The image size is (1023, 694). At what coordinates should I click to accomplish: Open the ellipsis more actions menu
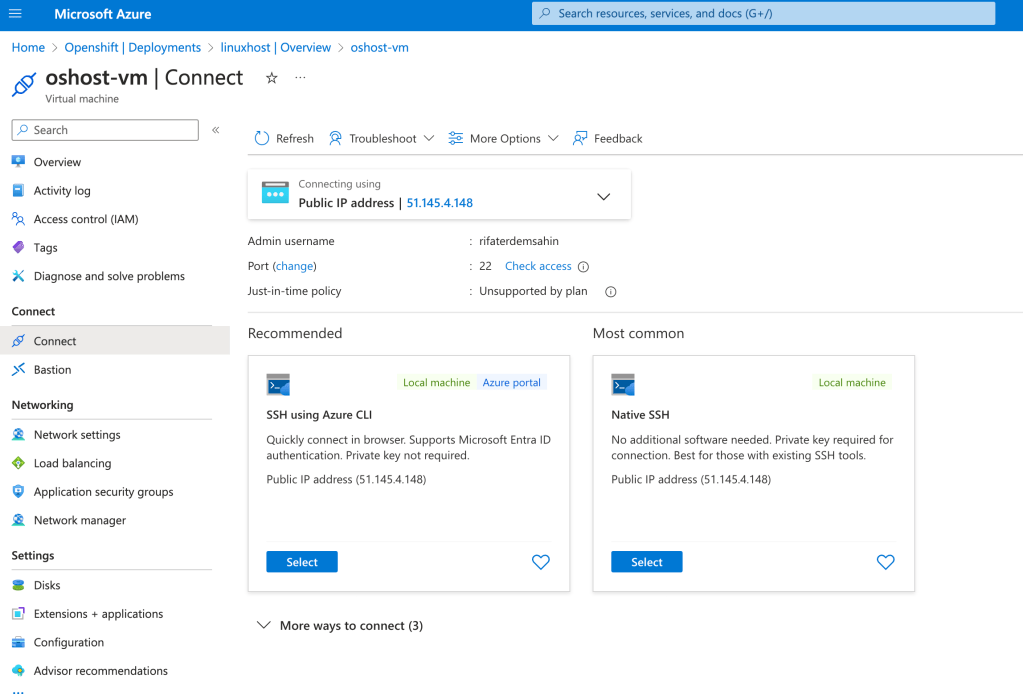click(x=300, y=78)
